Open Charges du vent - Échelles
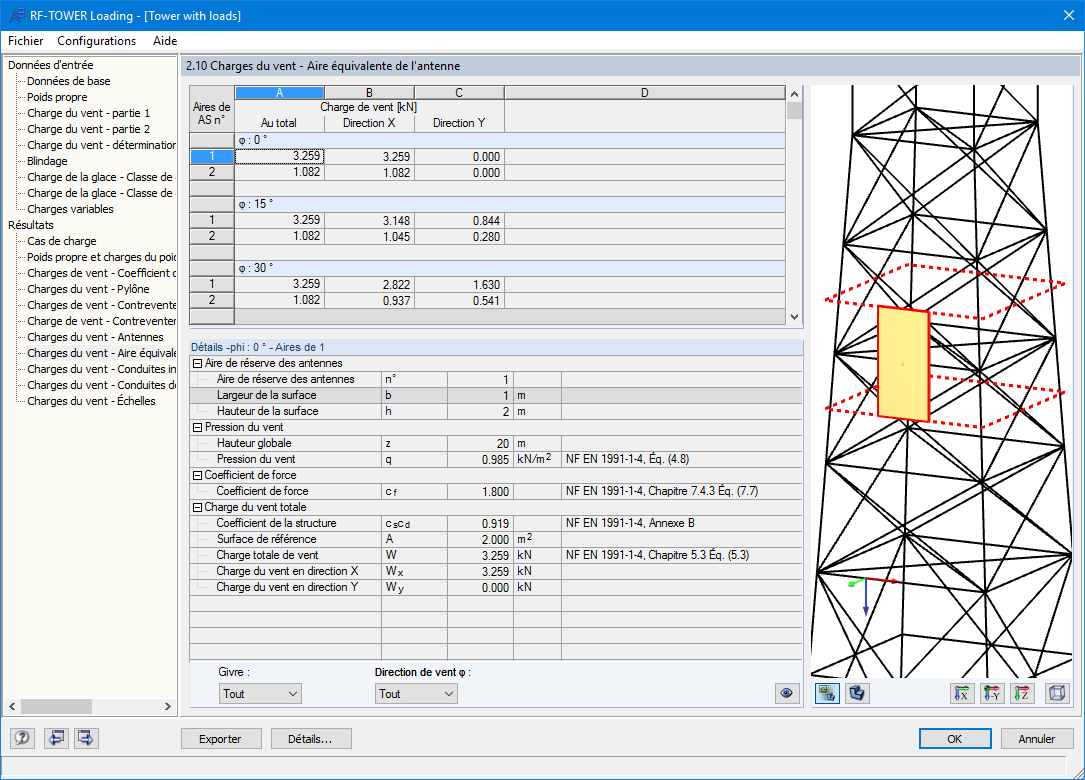 [91, 401]
